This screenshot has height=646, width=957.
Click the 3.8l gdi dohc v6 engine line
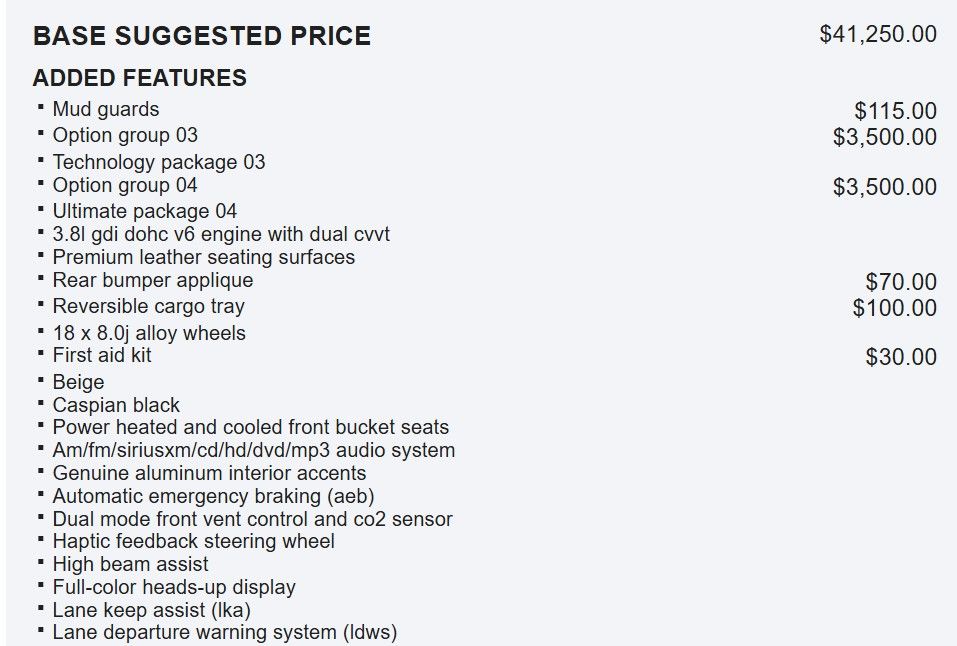tap(220, 234)
